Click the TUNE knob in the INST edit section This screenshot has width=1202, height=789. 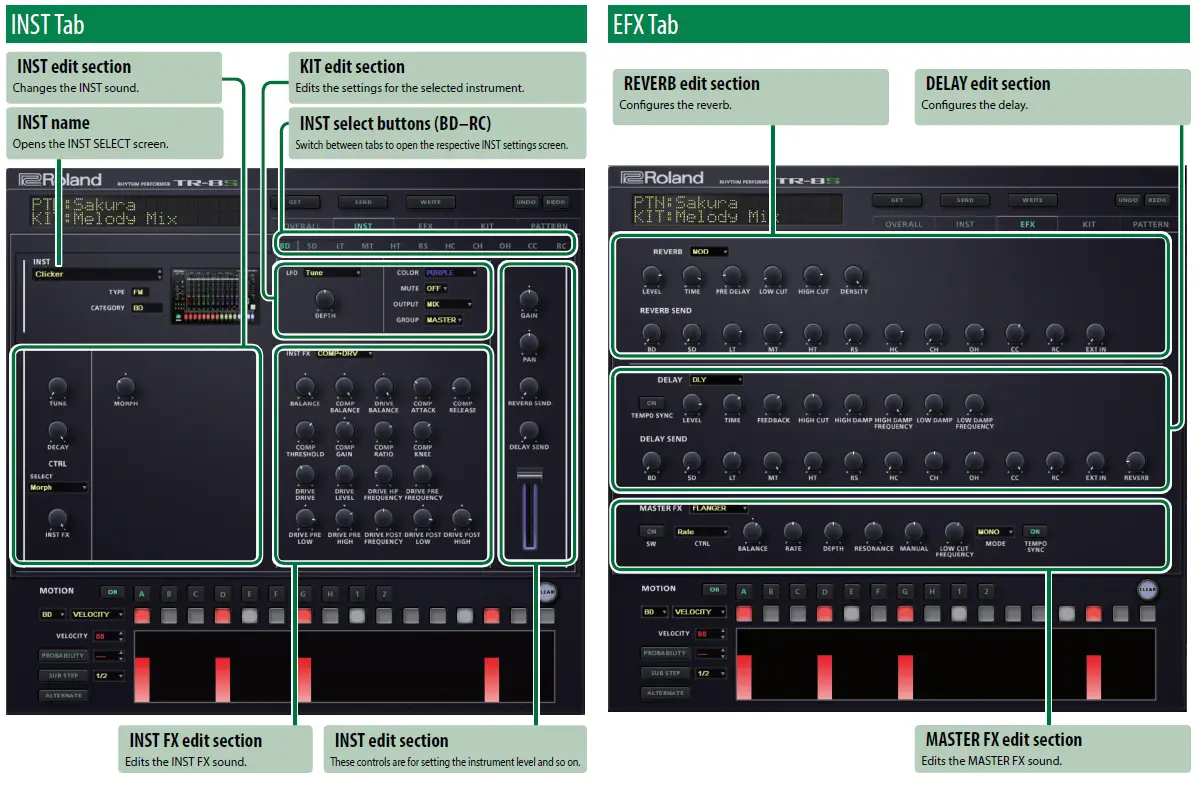[x=57, y=388]
